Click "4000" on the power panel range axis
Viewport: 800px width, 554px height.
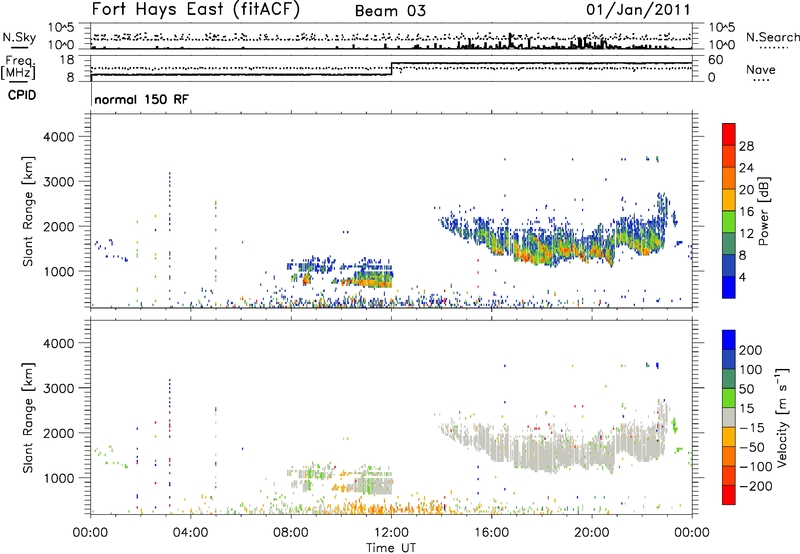click(x=58, y=137)
